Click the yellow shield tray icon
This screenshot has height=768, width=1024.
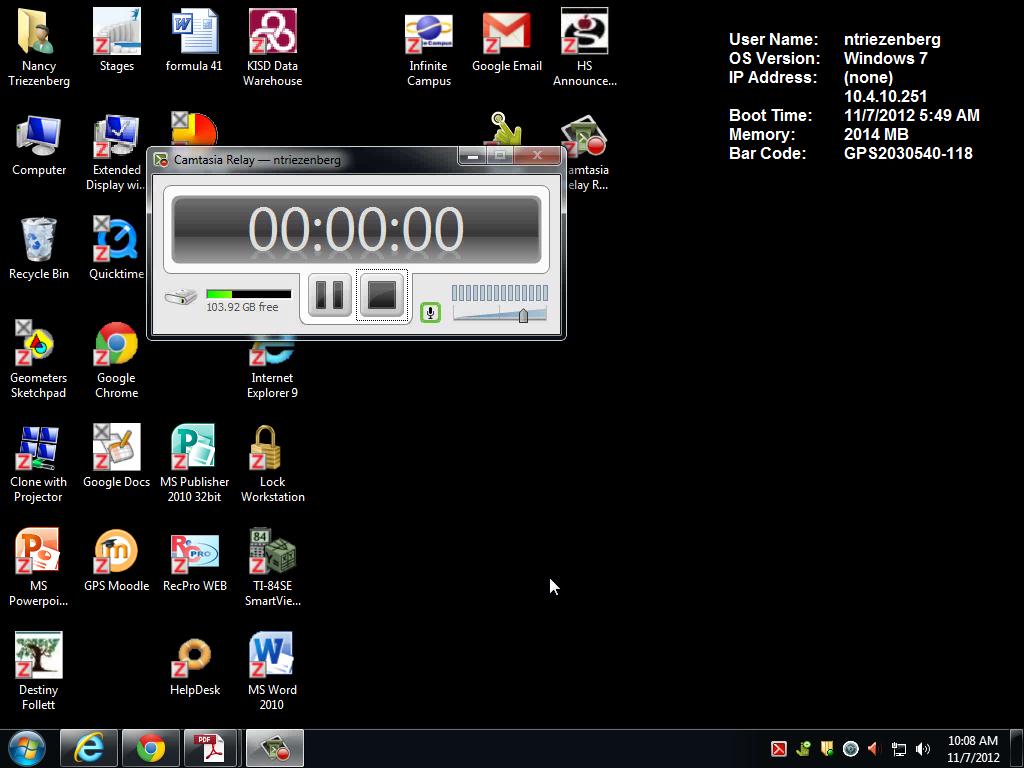click(827, 749)
